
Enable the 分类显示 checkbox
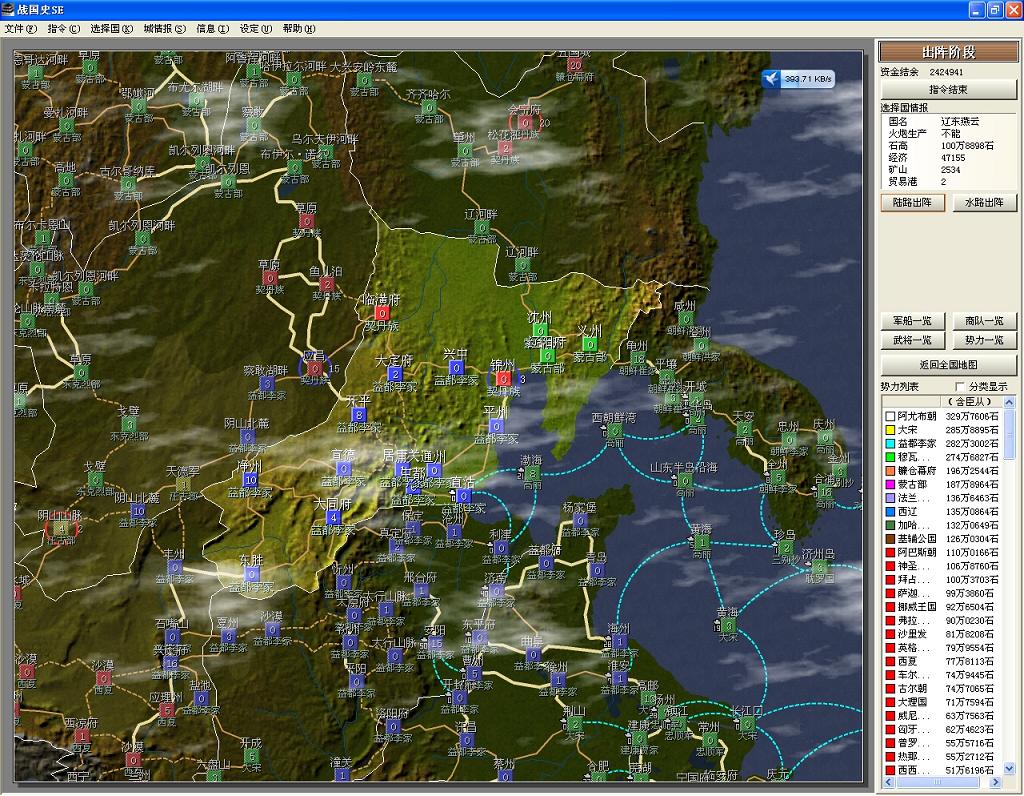click(x=961, y=386)
